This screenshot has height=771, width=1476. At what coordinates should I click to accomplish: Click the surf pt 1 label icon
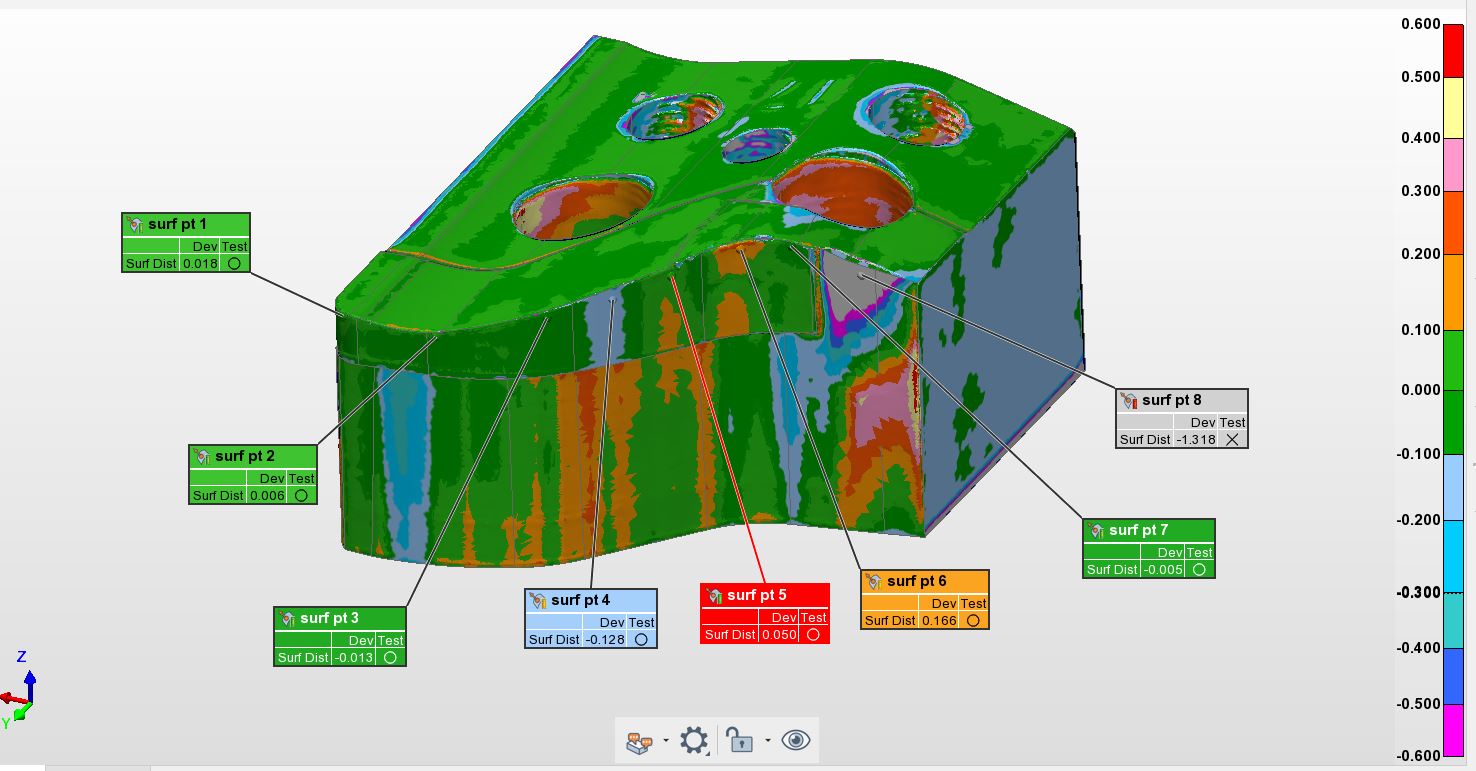tap(135, 224)
